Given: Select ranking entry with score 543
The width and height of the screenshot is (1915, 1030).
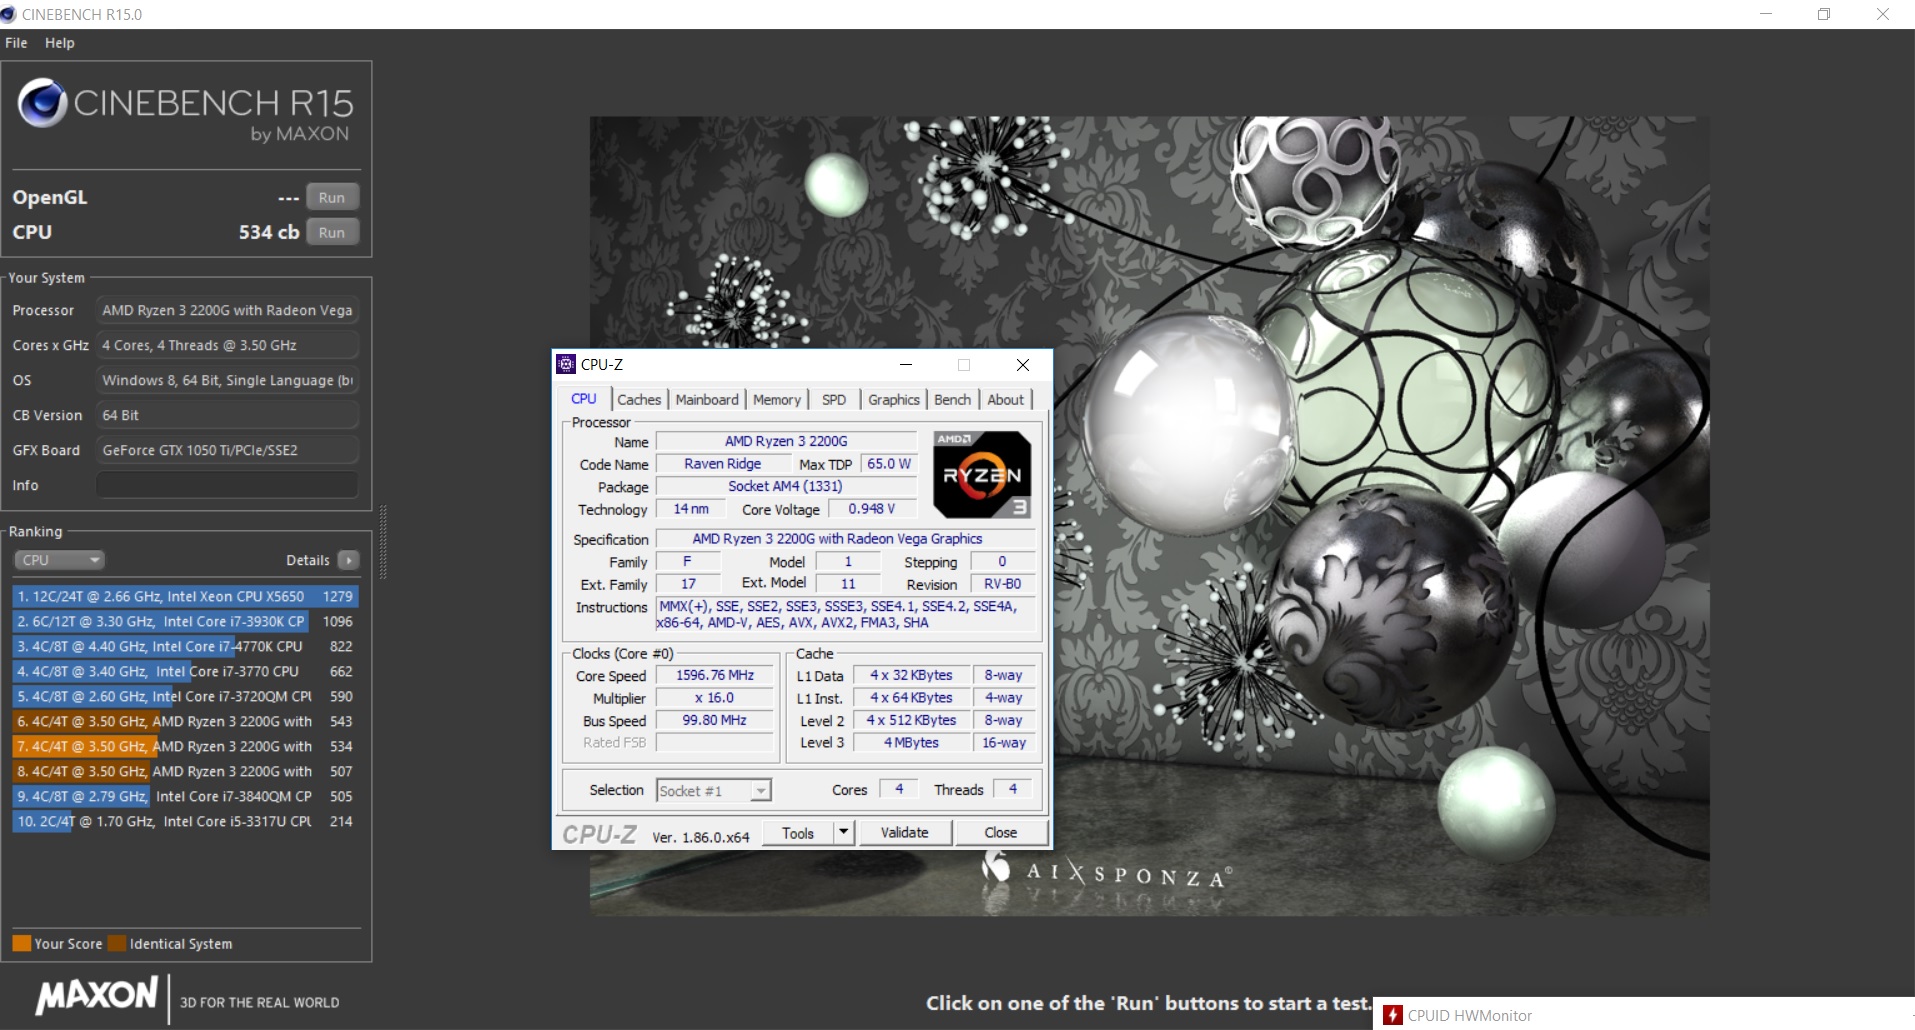Looking at the screenshot, I should [x=185, y=721].
